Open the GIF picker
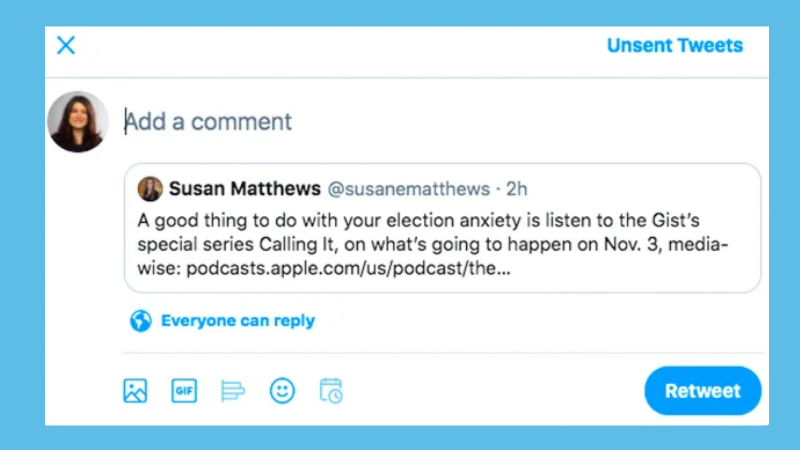Viewport: 800px width, 450px height. coord(184,391)
